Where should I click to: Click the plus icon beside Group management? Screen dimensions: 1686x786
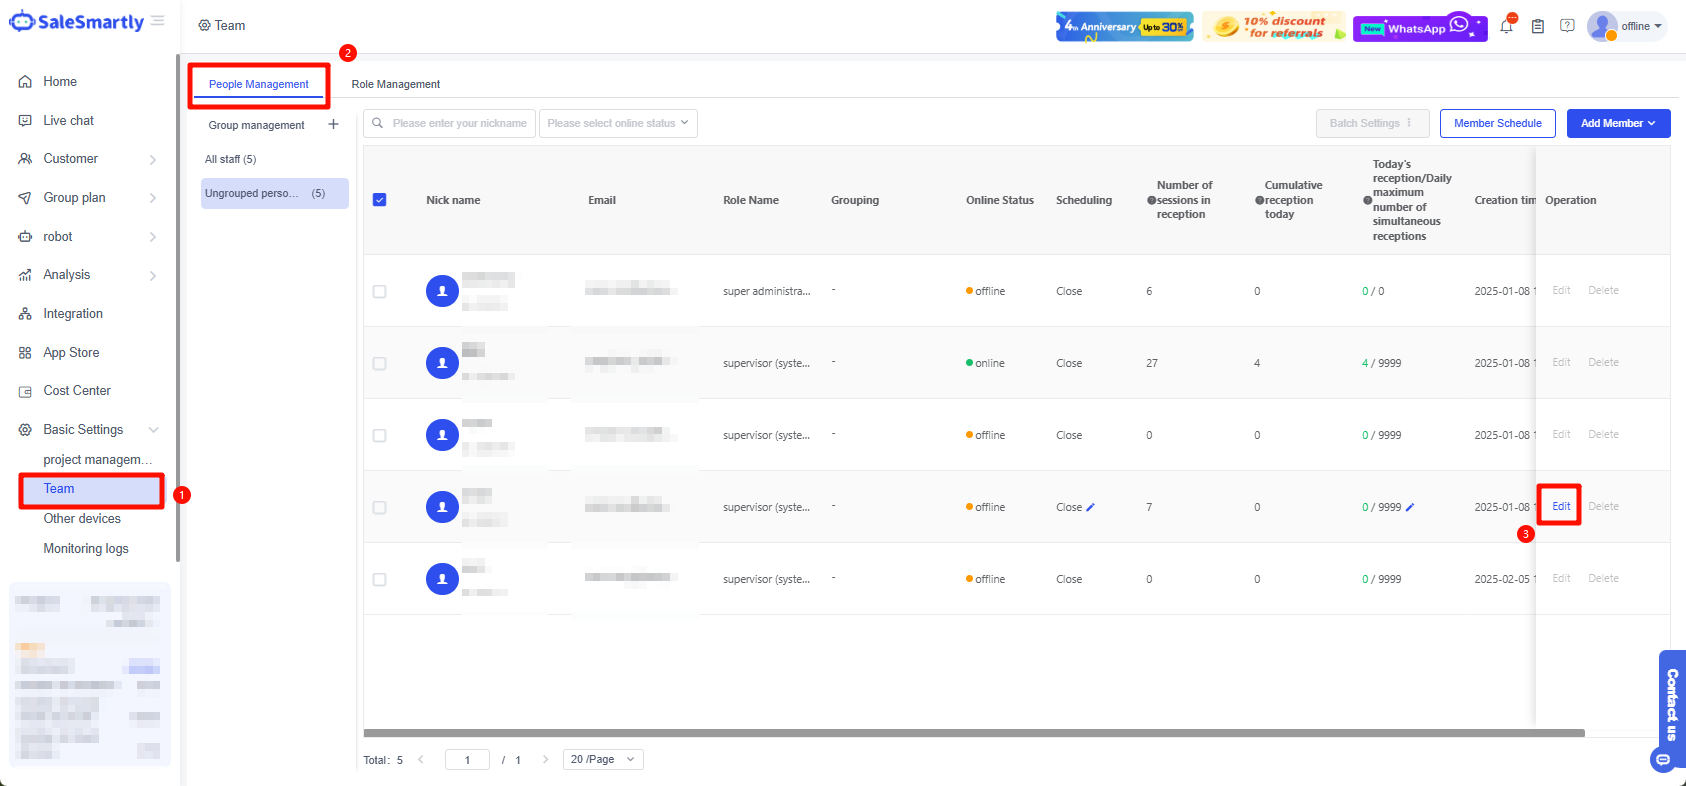333,125
